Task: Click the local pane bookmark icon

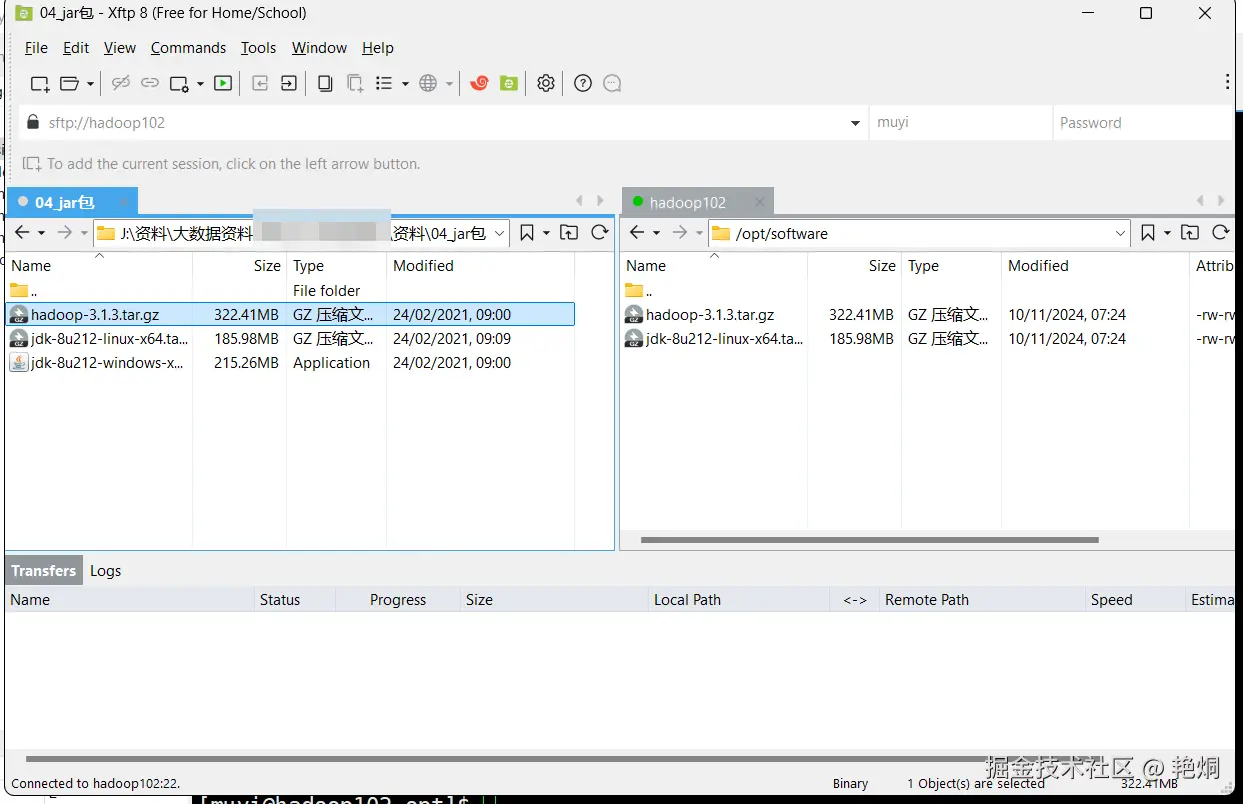Action: tap(527, 233)
